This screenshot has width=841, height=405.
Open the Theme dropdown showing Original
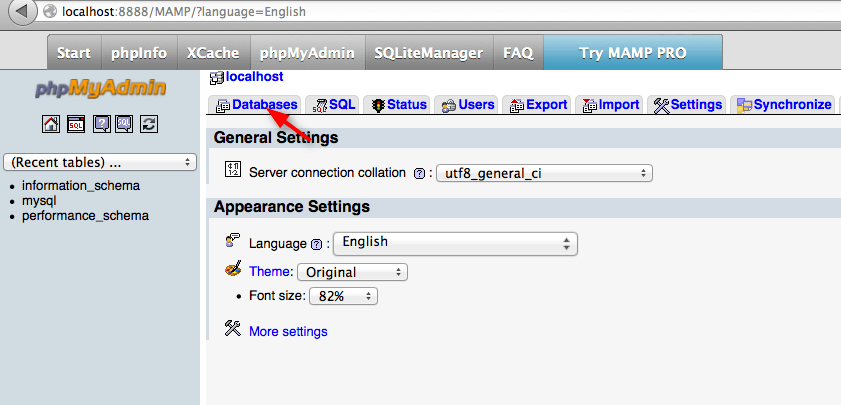352,272
